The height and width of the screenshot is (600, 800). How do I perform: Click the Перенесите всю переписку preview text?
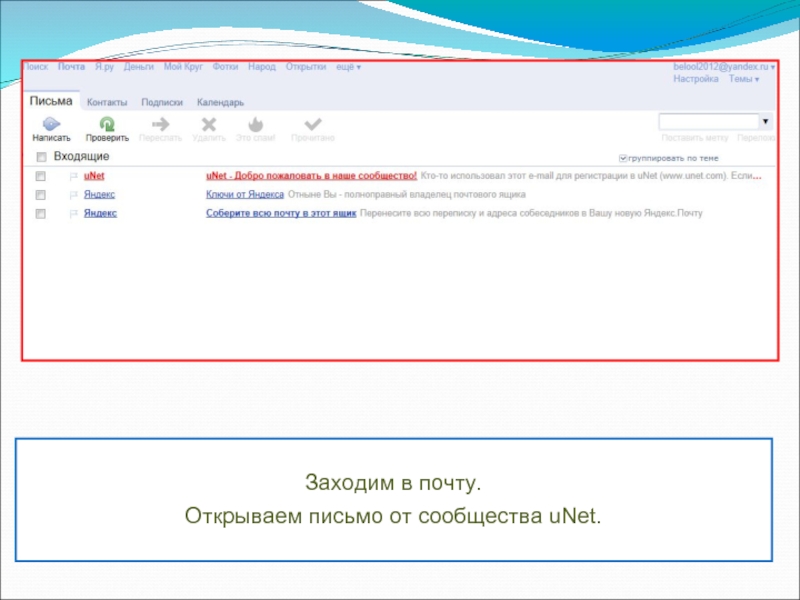click(531, 214)
